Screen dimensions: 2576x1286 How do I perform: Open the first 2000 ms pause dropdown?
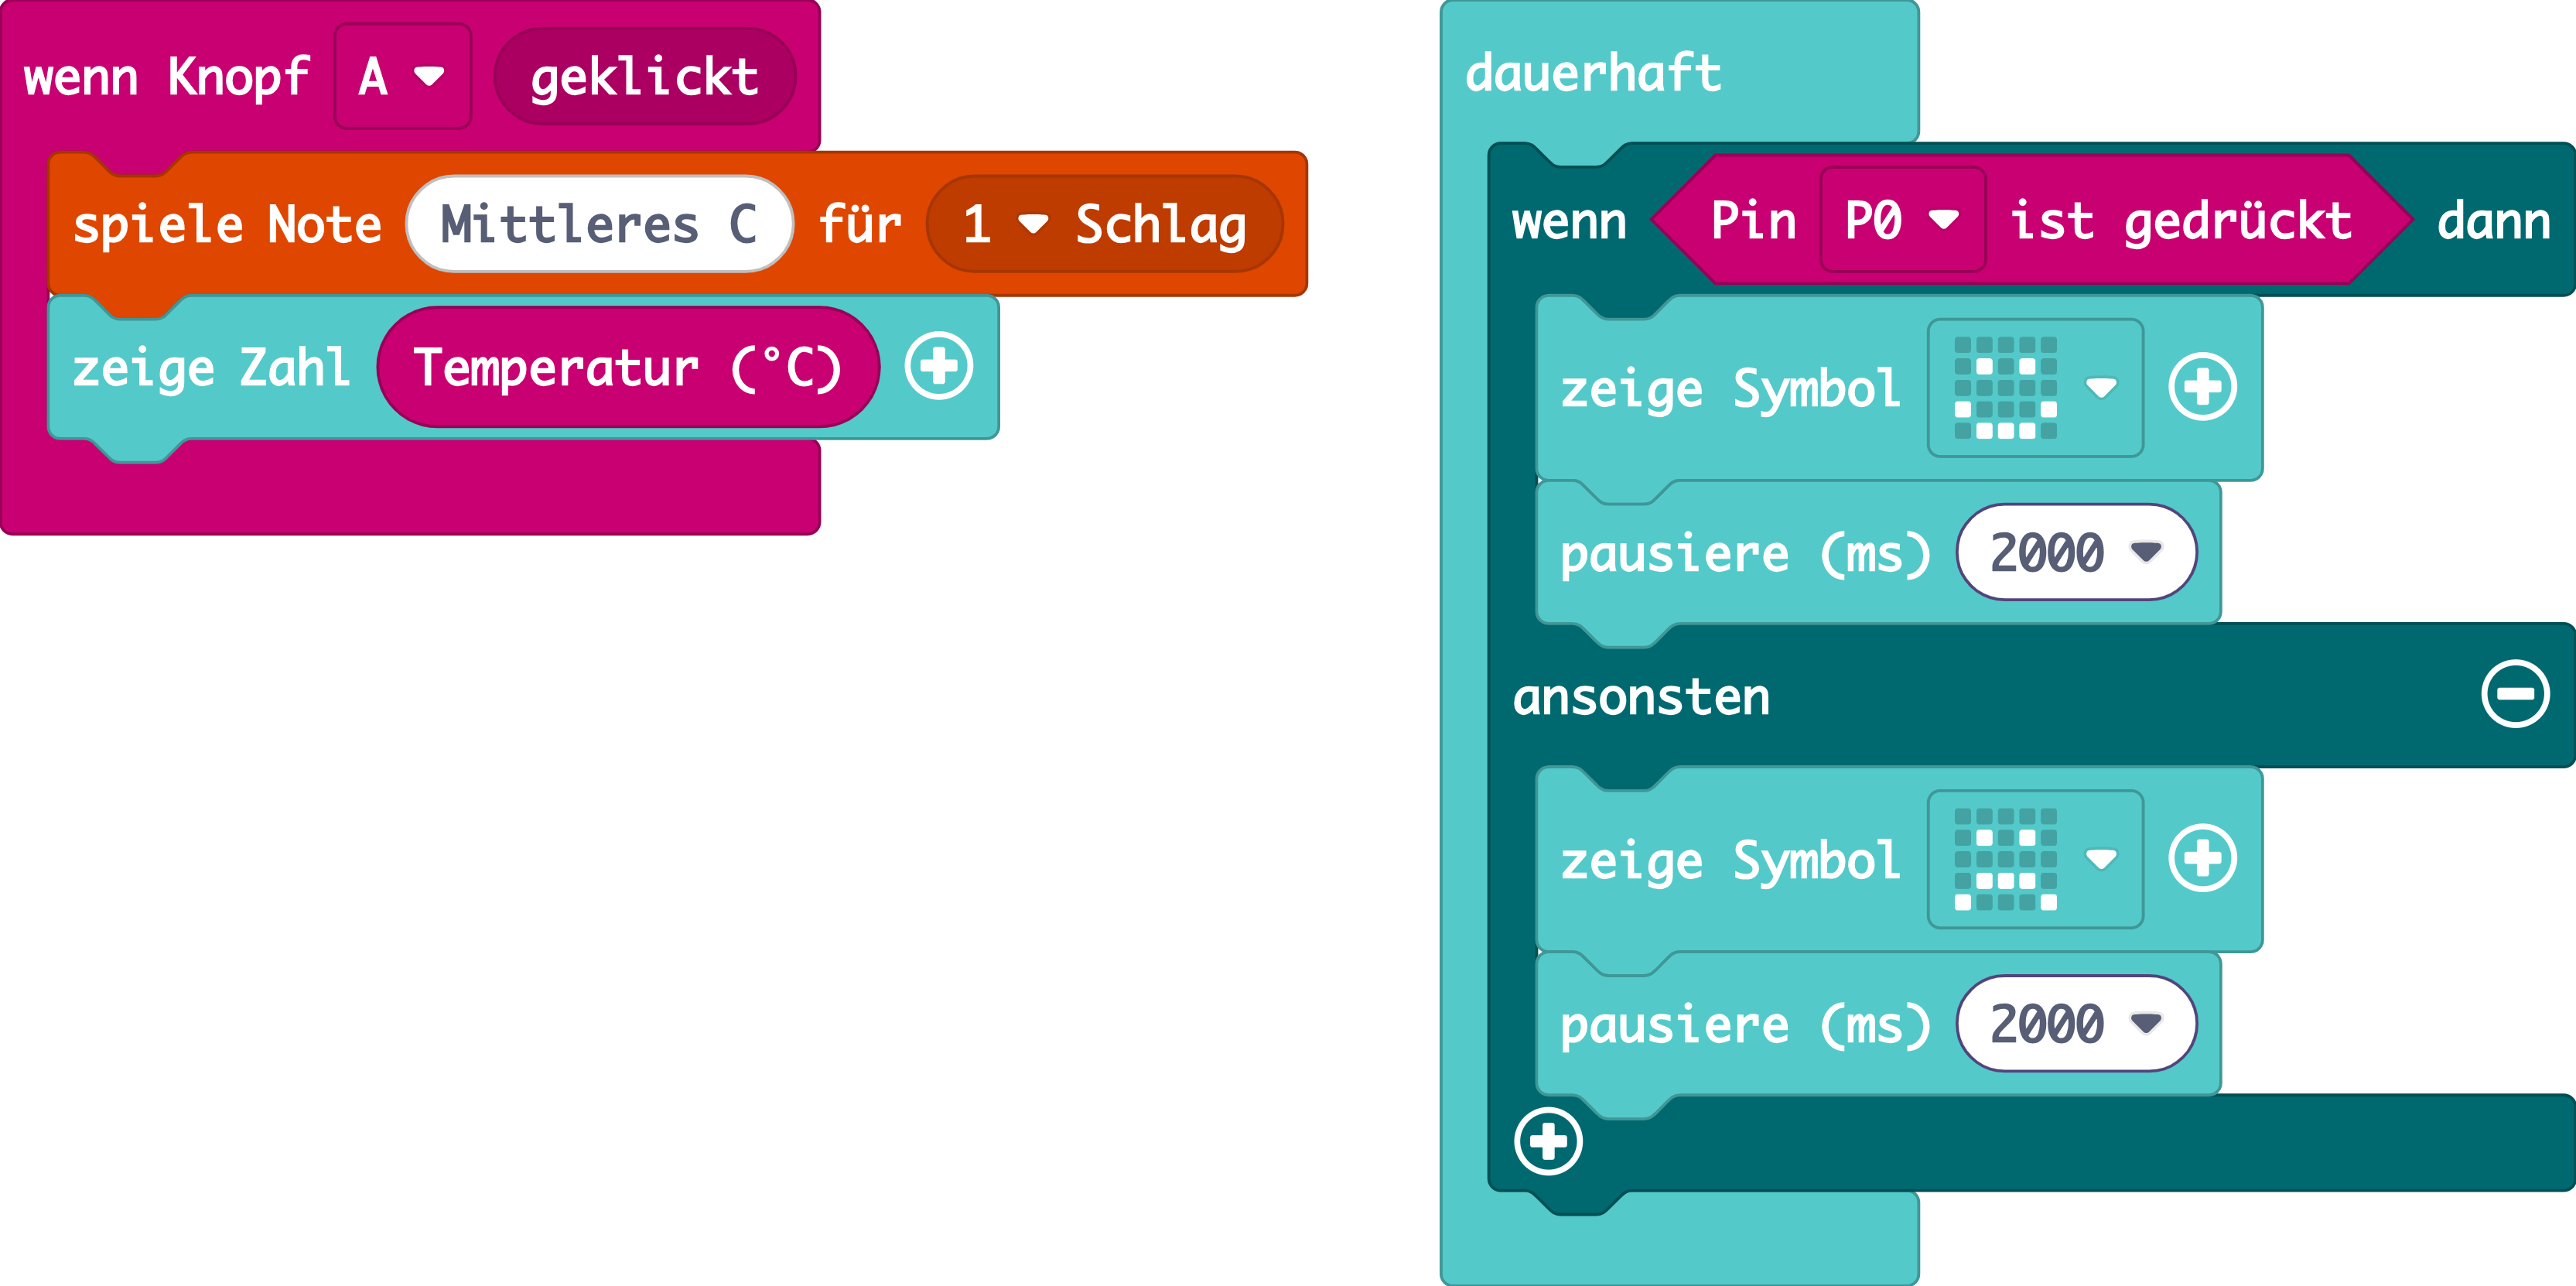tap(2076, 552)
